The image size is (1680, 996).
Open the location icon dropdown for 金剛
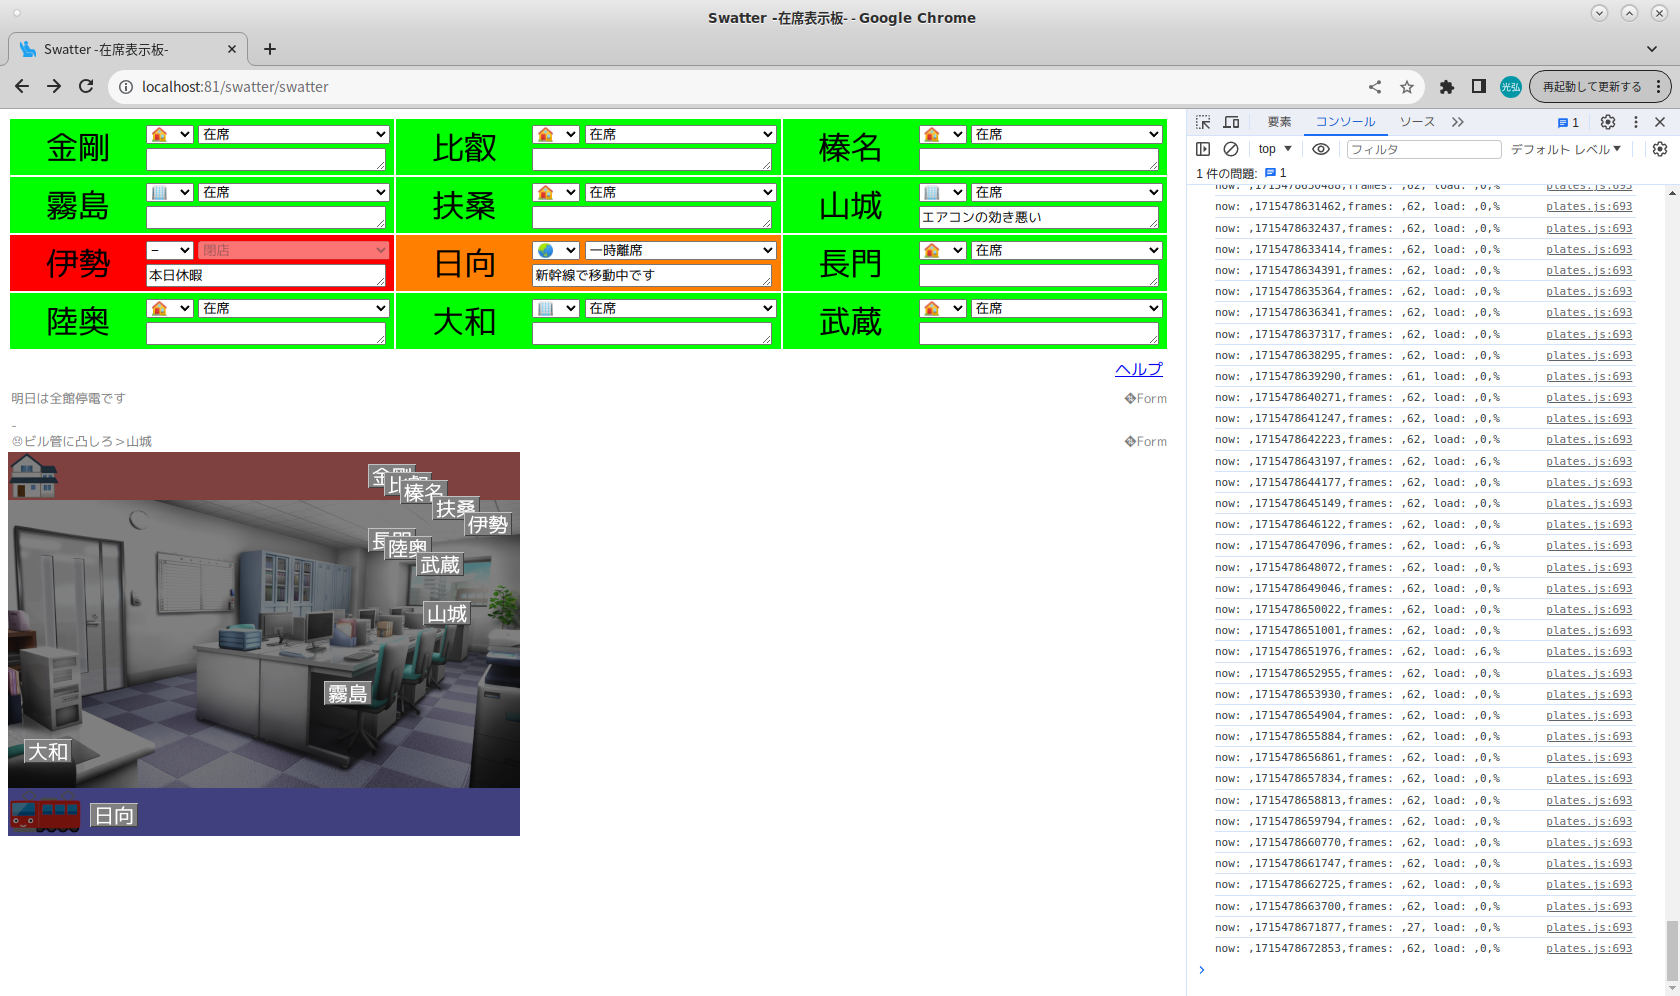[x=169, y=134]
